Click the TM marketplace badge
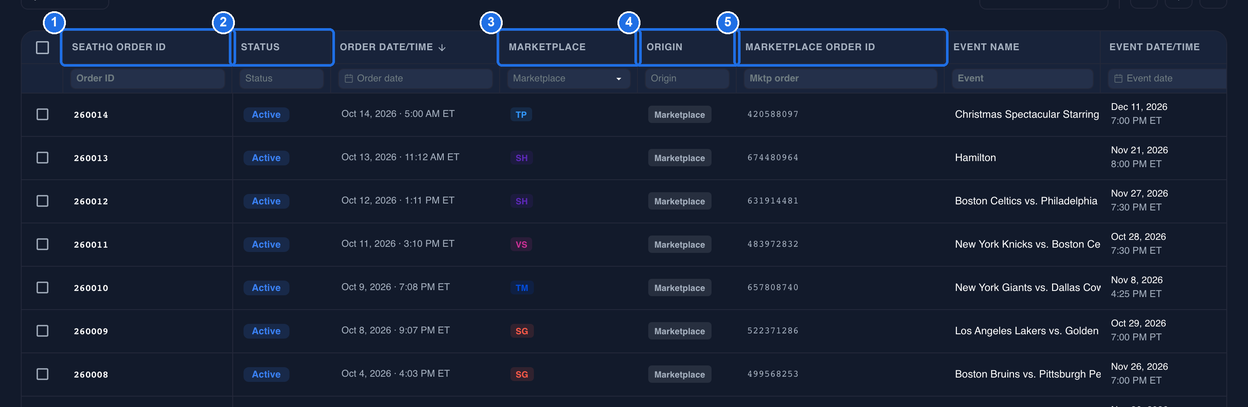 (x=521, y=288)
